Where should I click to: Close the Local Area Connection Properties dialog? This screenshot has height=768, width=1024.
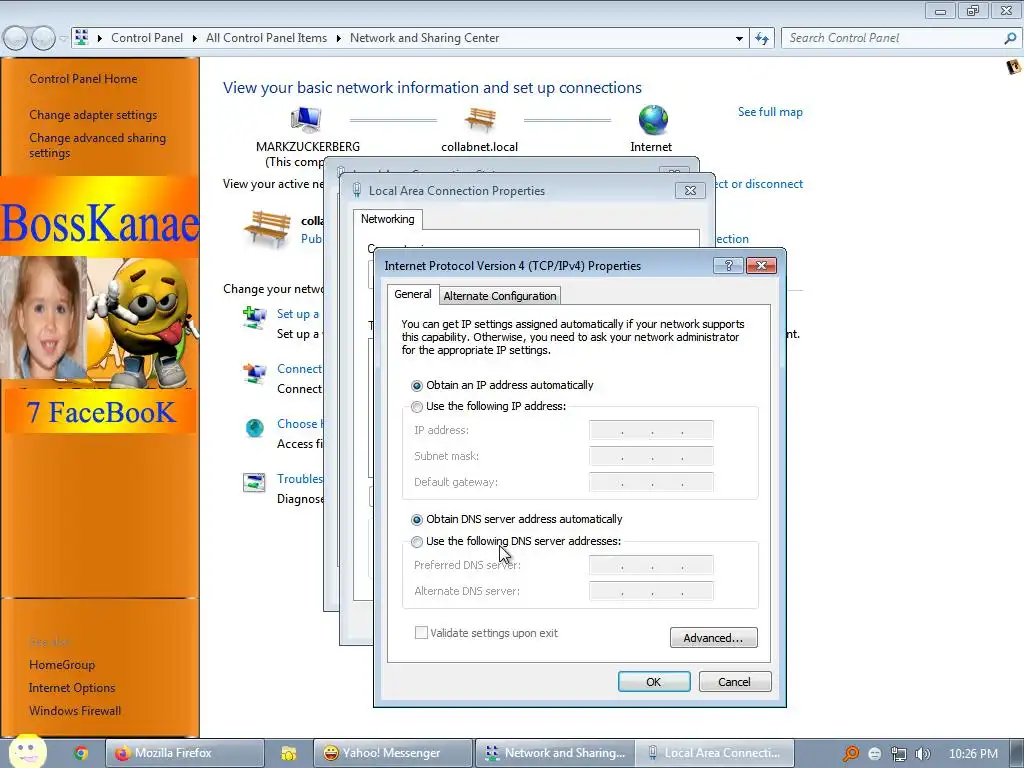click(x=690, y=191)
